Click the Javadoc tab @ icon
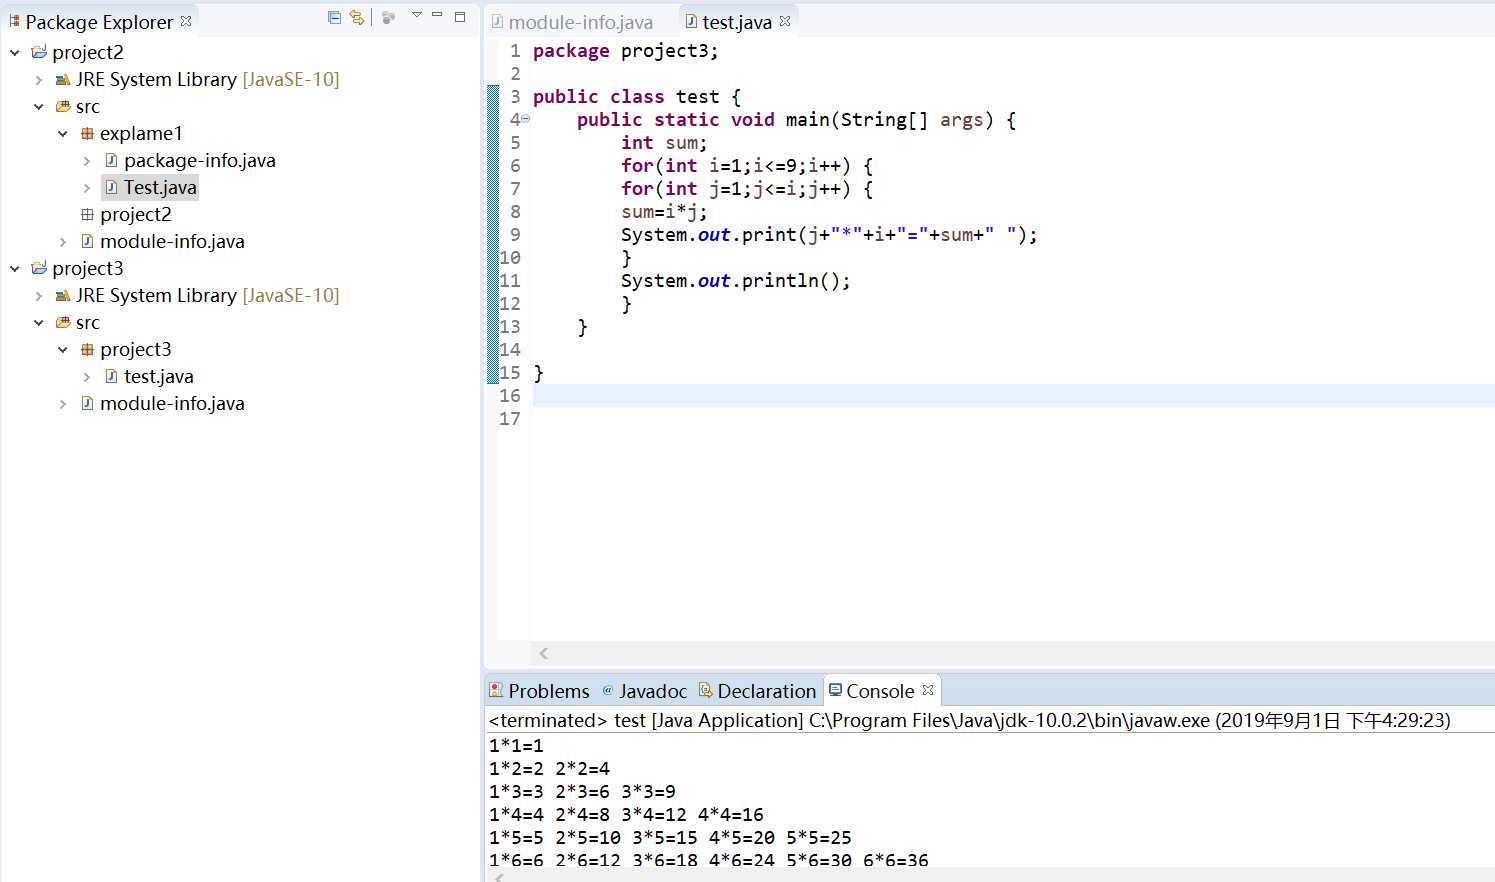 [607, 690]
